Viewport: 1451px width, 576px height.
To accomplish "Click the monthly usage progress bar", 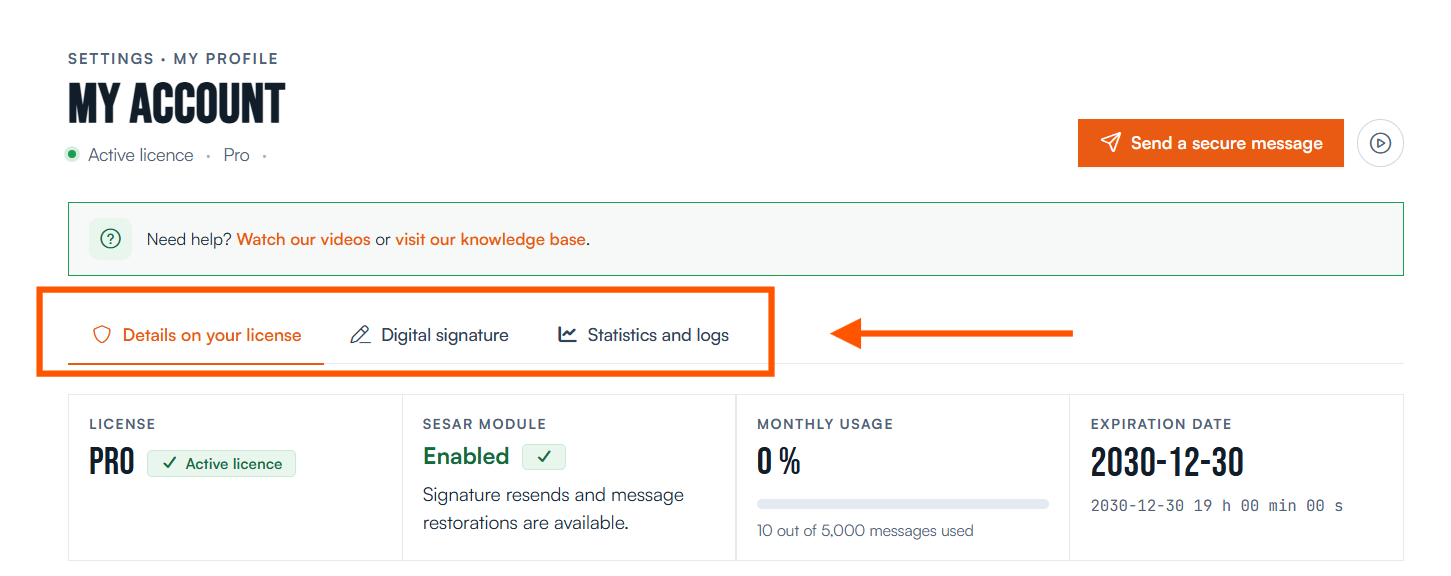I will click(x=903, y=504).
